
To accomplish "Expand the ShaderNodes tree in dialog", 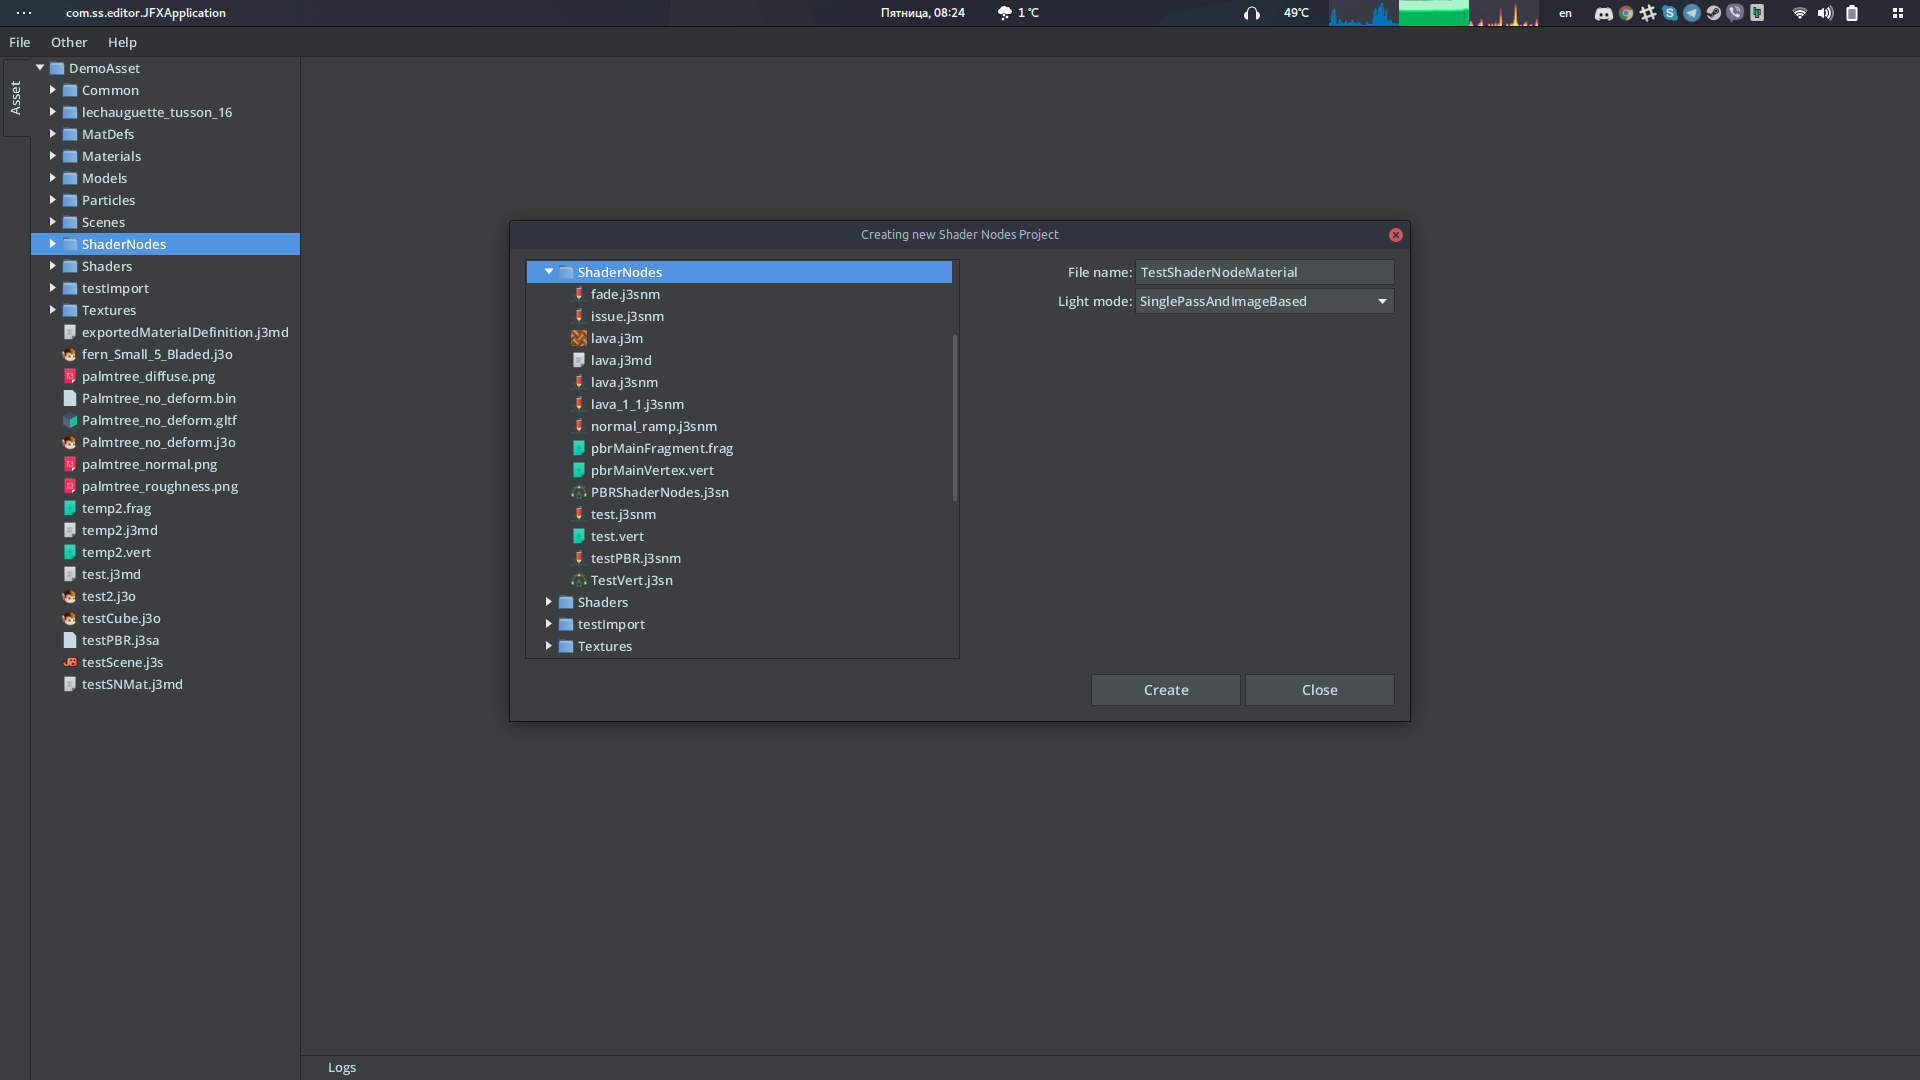I will click(x=547, y=272).
